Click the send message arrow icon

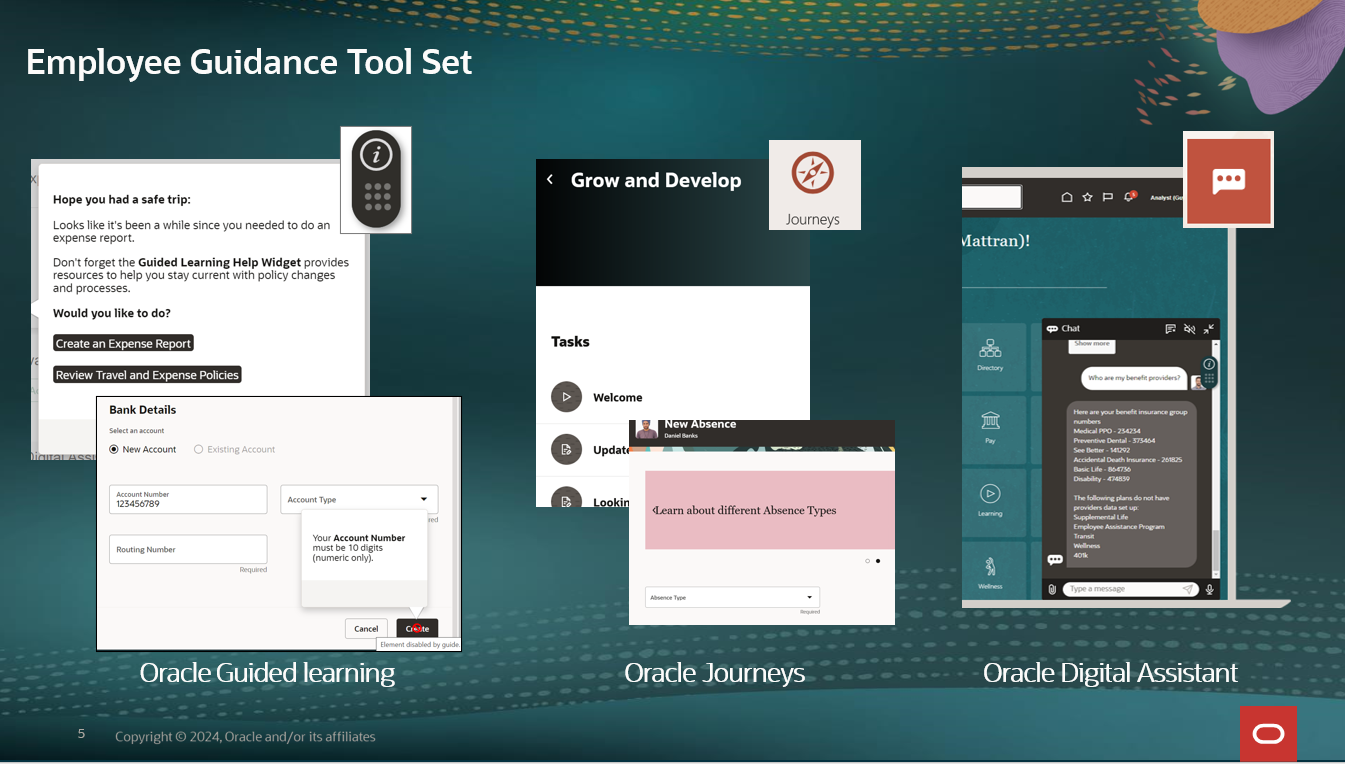click(x=1188, y=589)
